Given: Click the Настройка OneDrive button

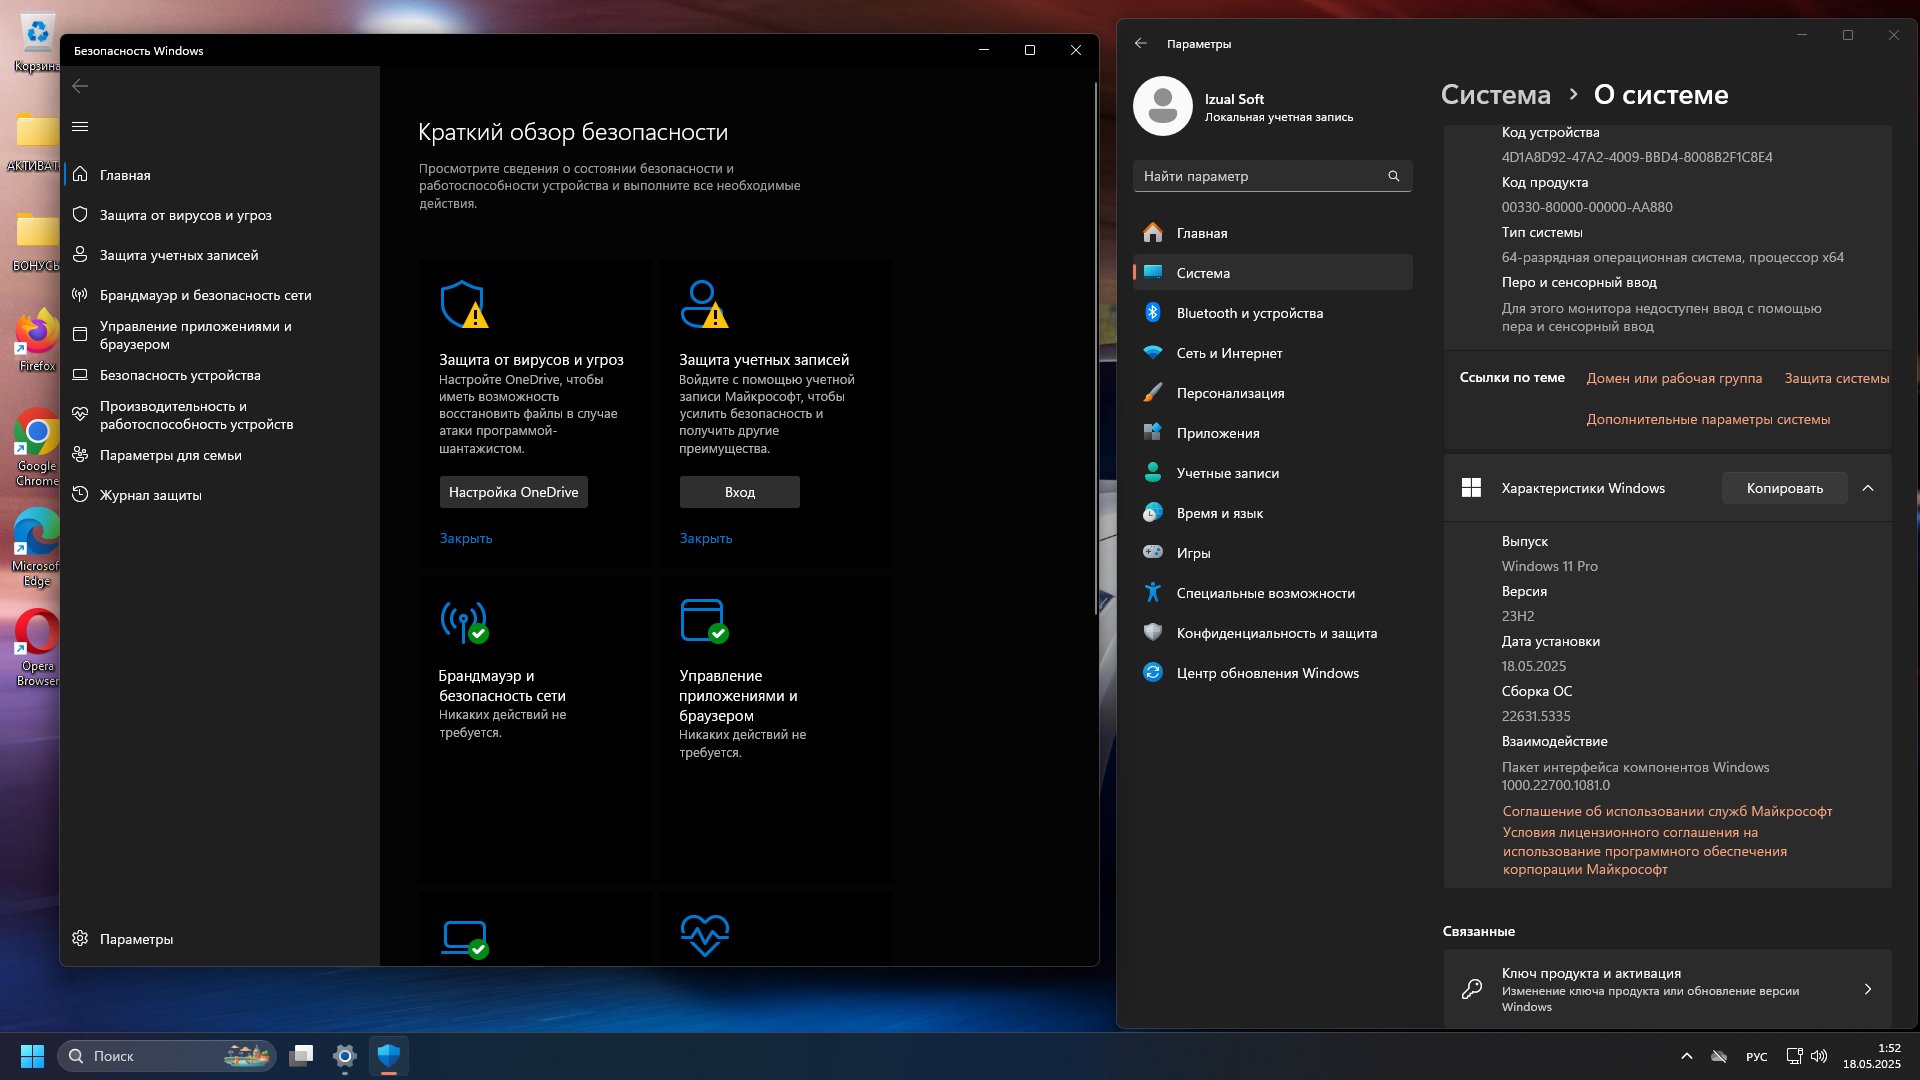Looking at the screenshot, I should [x=514, y=492].
